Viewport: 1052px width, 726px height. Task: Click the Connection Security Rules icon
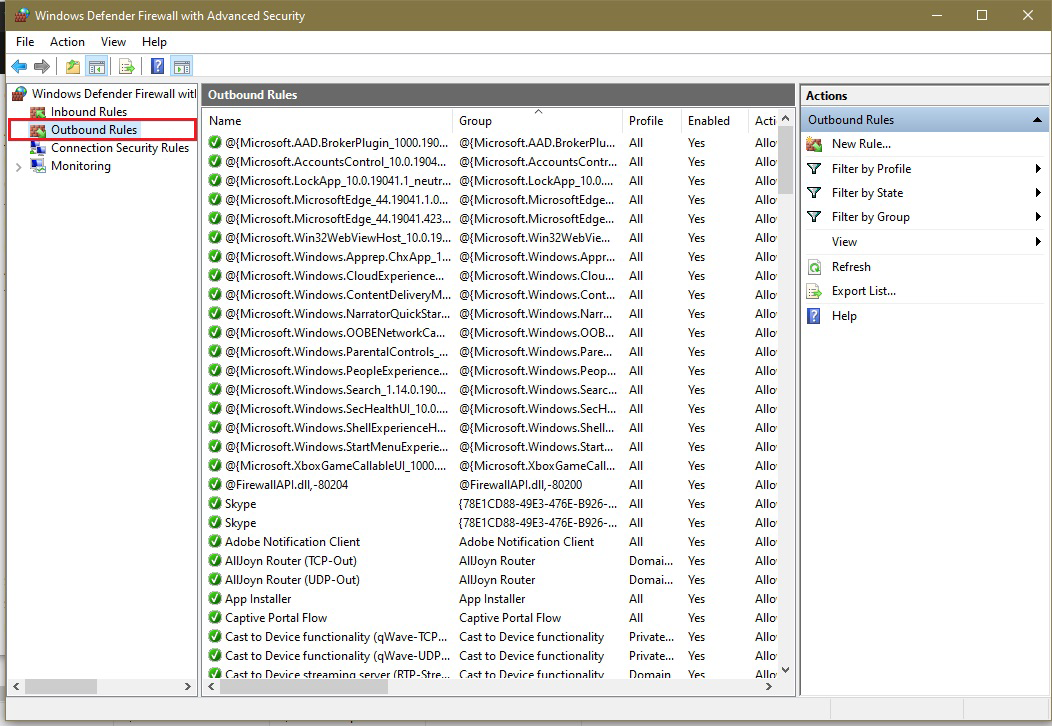(x=38, y=148)
